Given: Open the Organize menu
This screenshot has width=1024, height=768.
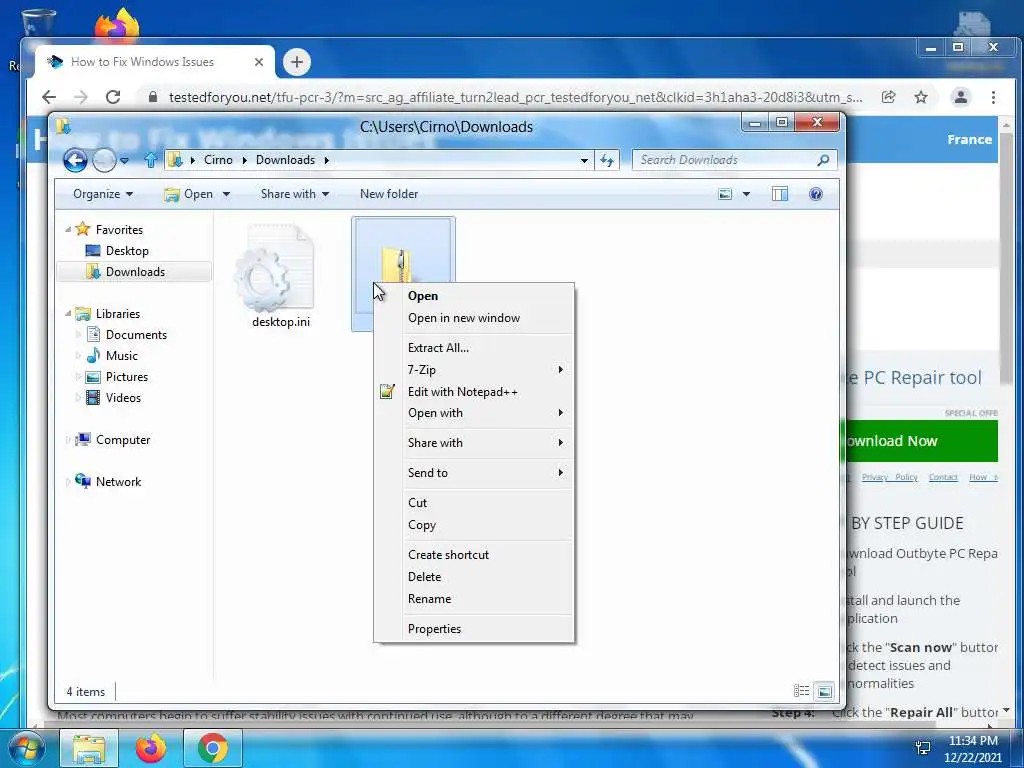Looking at the screenshot, I should point(103,194).
